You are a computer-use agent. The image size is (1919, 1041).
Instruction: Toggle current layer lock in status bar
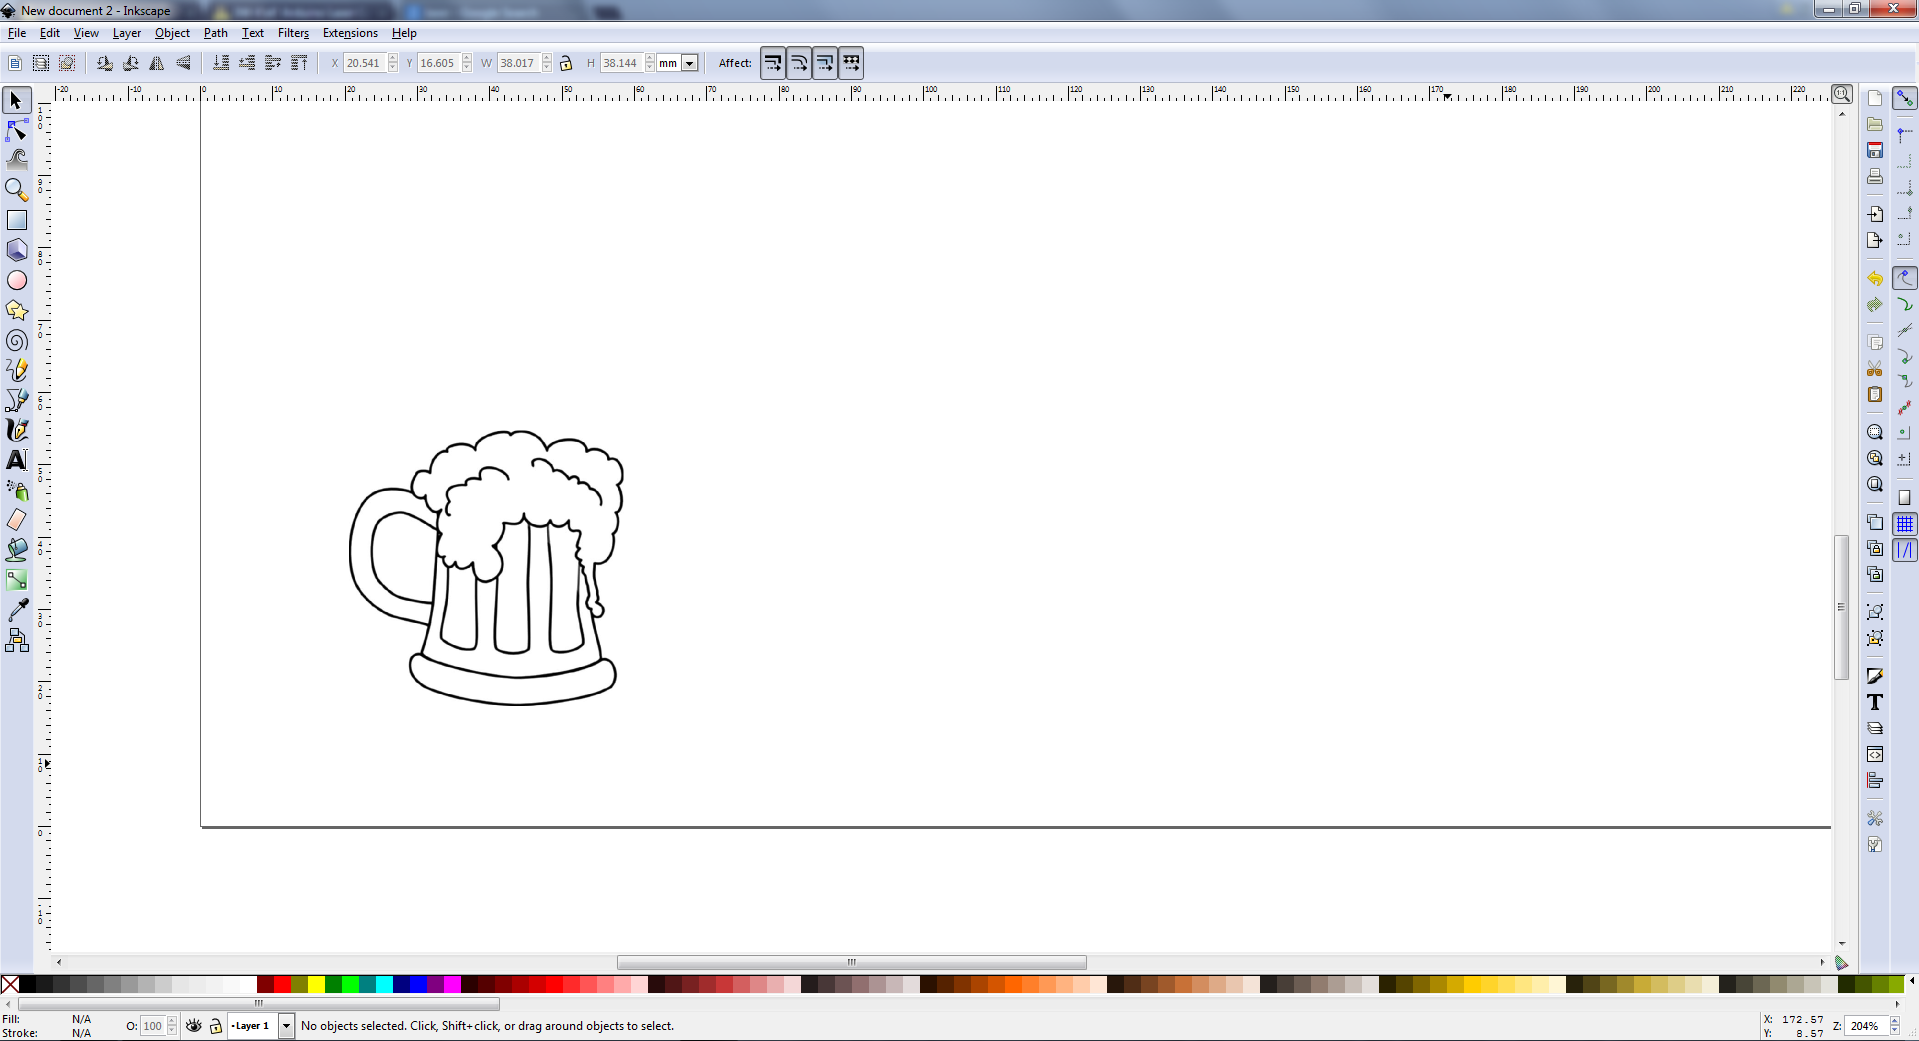[215, 1026]
